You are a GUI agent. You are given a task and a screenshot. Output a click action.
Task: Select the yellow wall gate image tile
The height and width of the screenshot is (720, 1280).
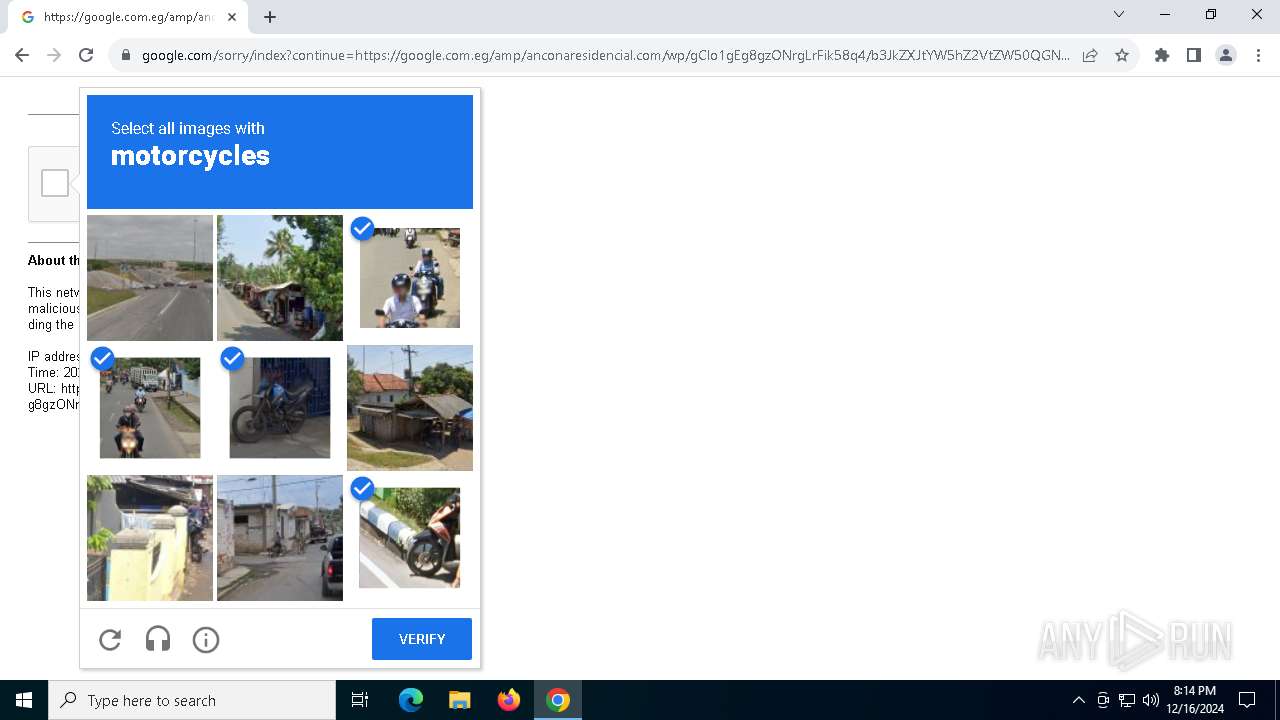point(150,538)
